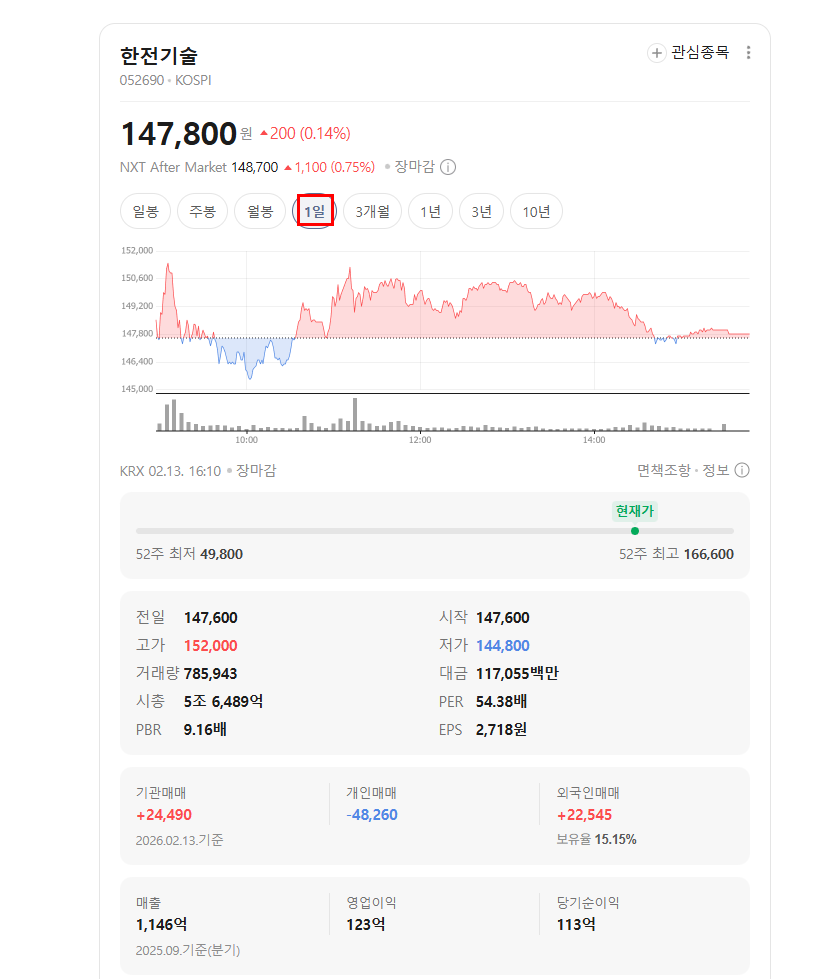Image resolution: width=828 pixels, height=979 pixels.
Task: Click the PBR value 9.16배
Action: tap(205, 729)
